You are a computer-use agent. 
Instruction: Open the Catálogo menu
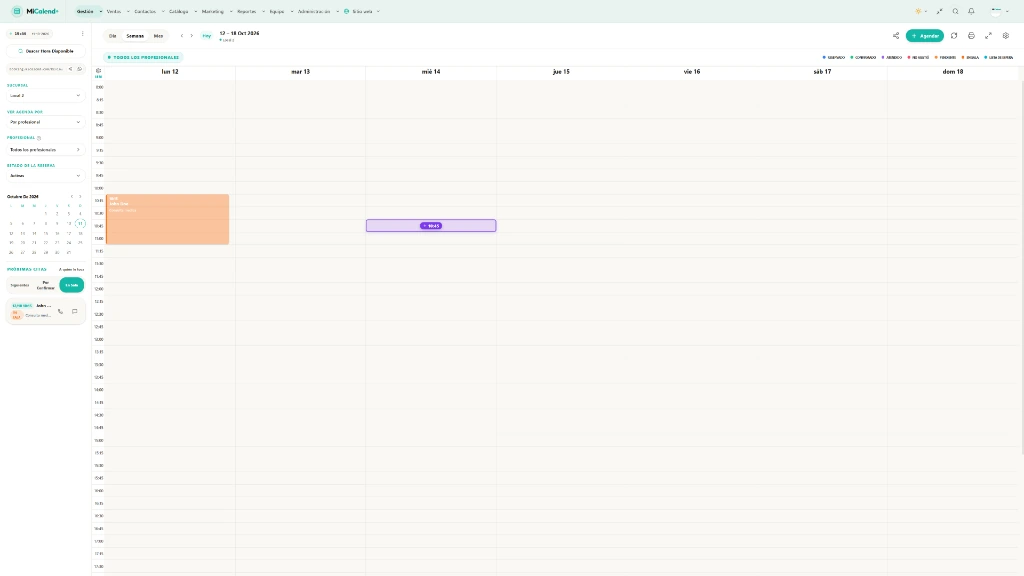click(182, 11)
